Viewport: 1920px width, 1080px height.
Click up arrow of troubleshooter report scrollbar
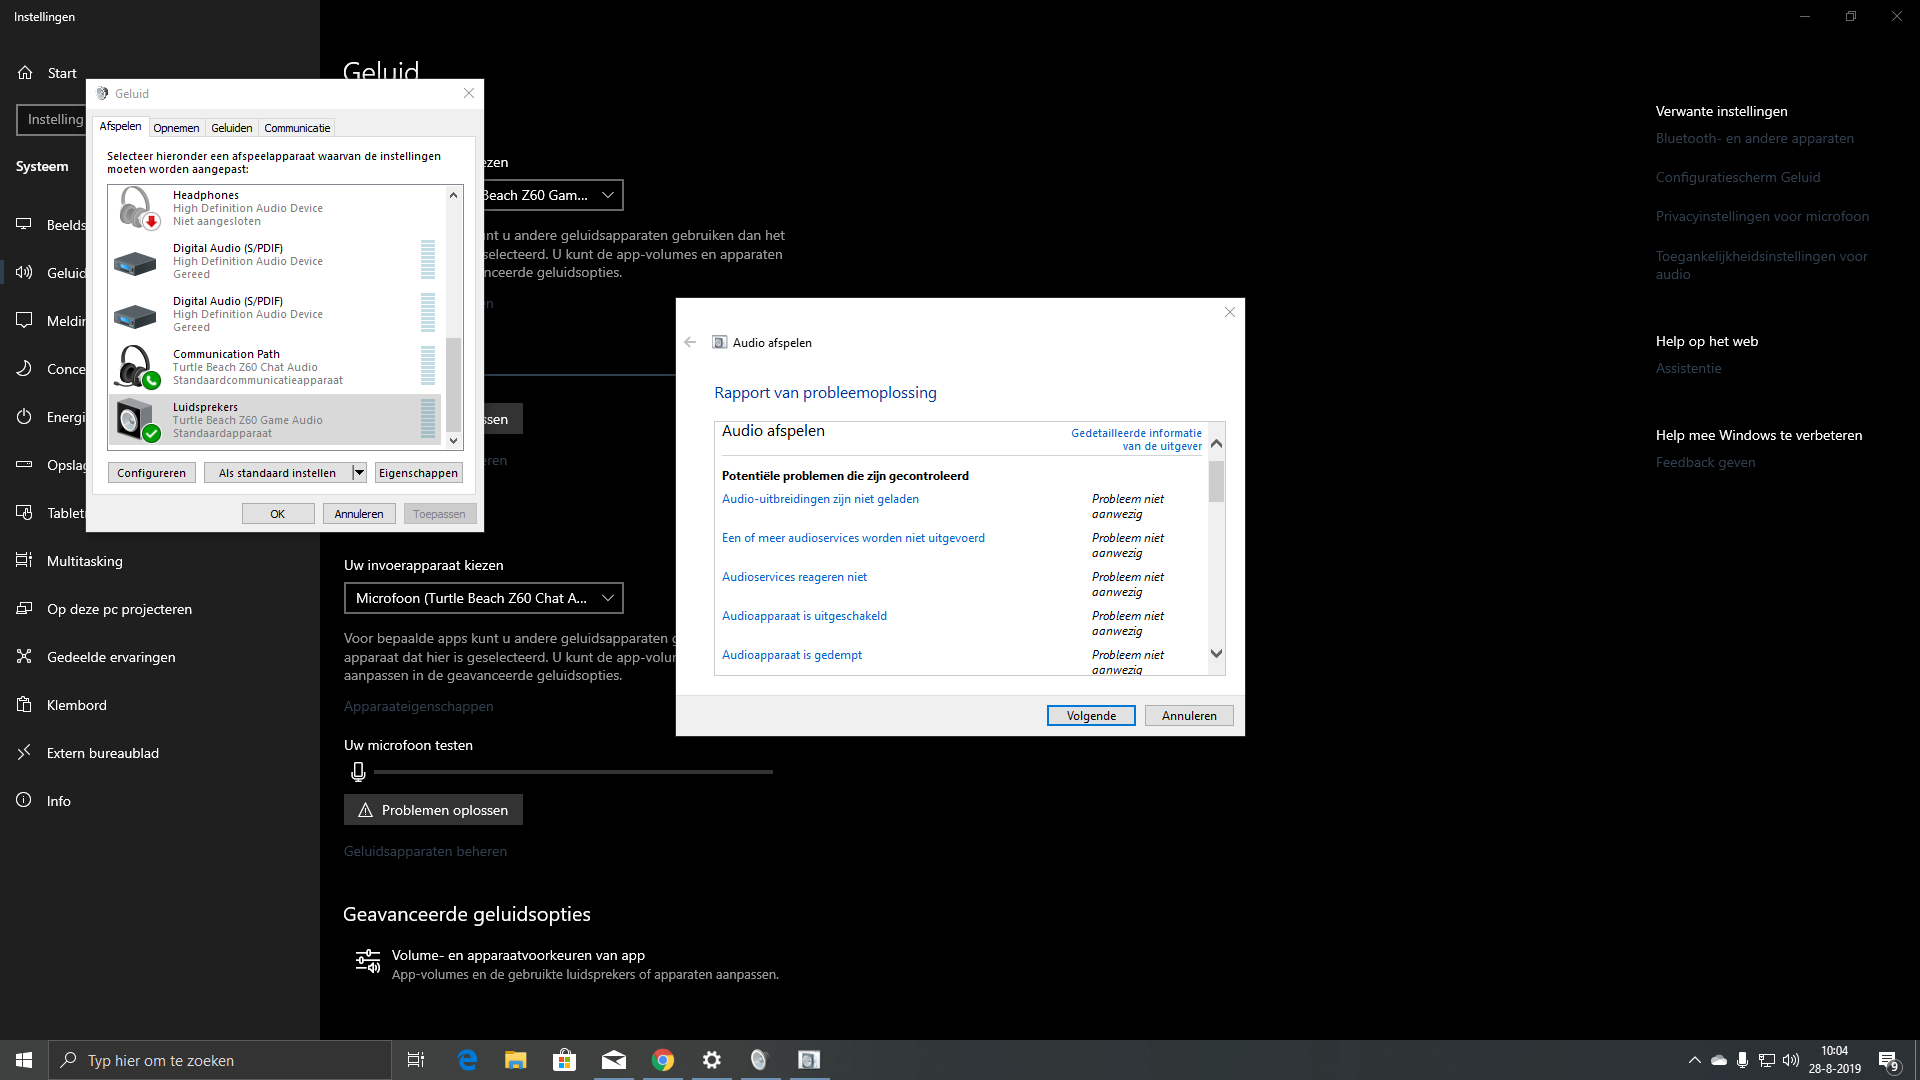tap(1216, 443)
